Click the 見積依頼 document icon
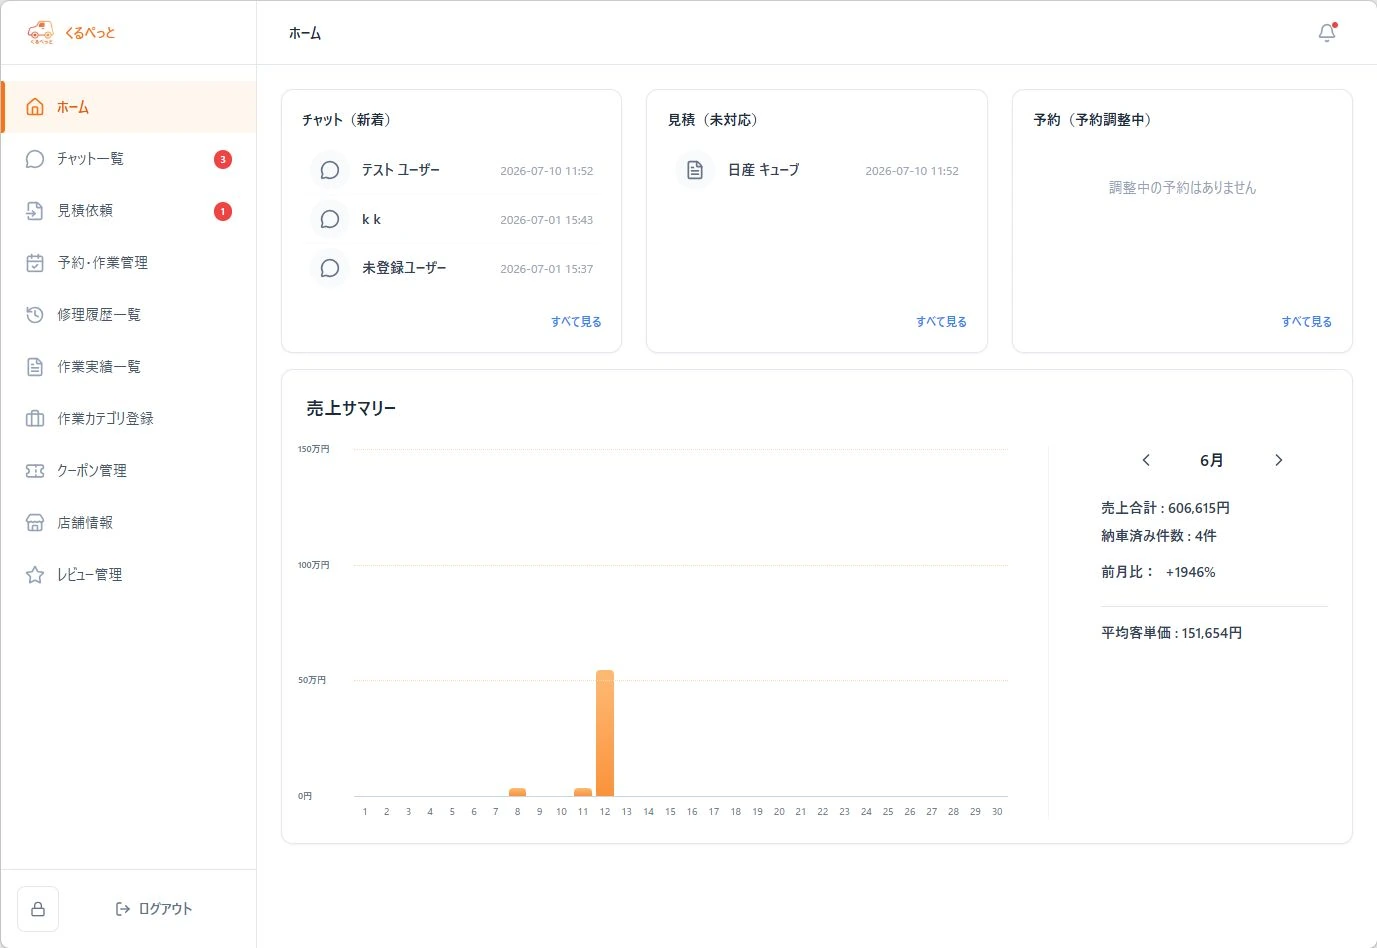Image resolution: width=1377 pixels, height=948 pixels. (35, 211)
